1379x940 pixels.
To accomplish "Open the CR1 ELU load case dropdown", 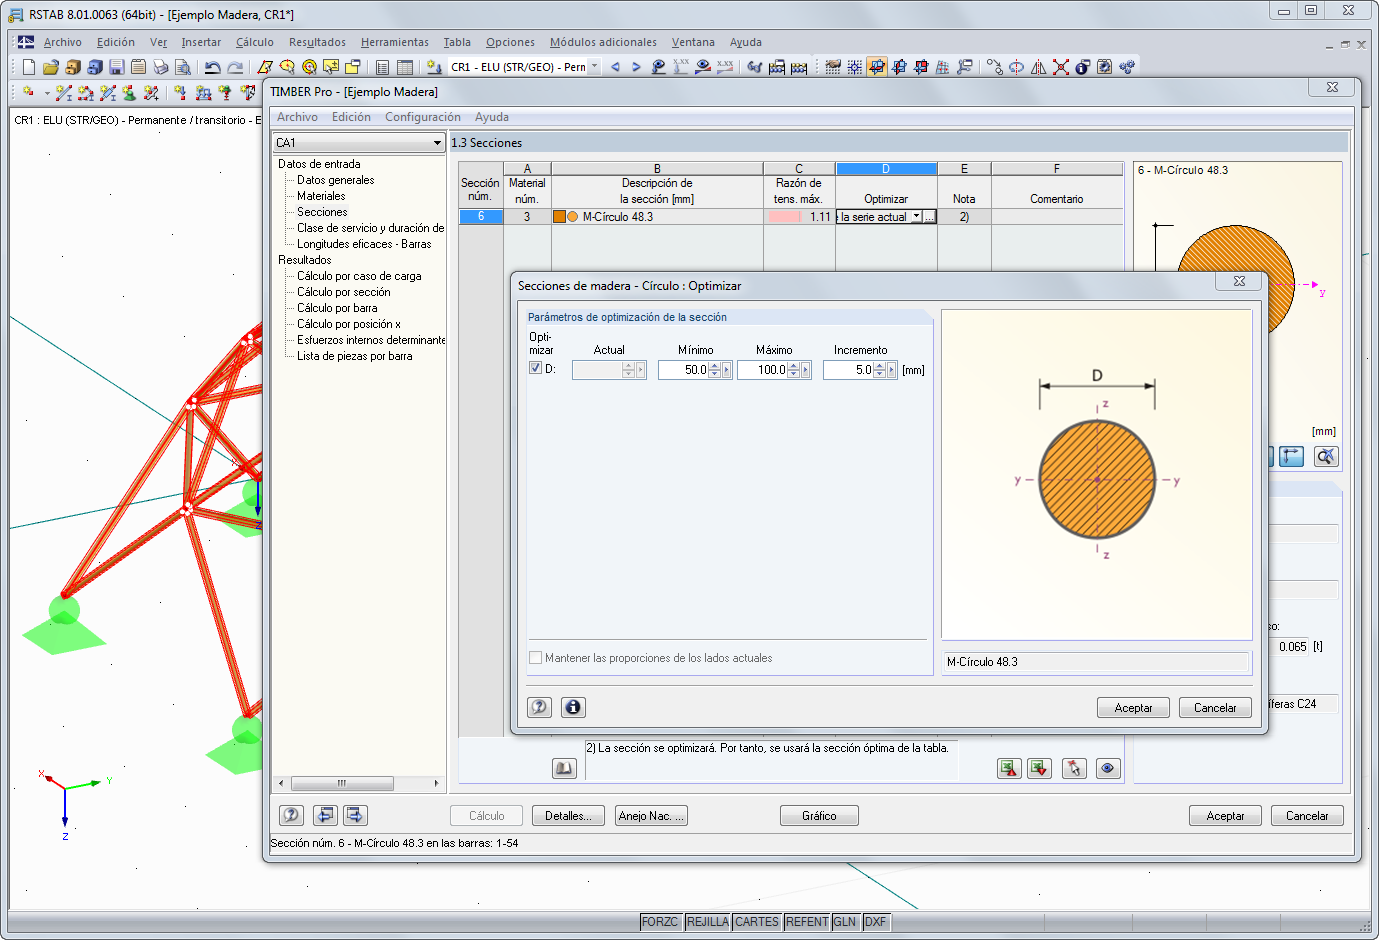I will click(594, 67).
